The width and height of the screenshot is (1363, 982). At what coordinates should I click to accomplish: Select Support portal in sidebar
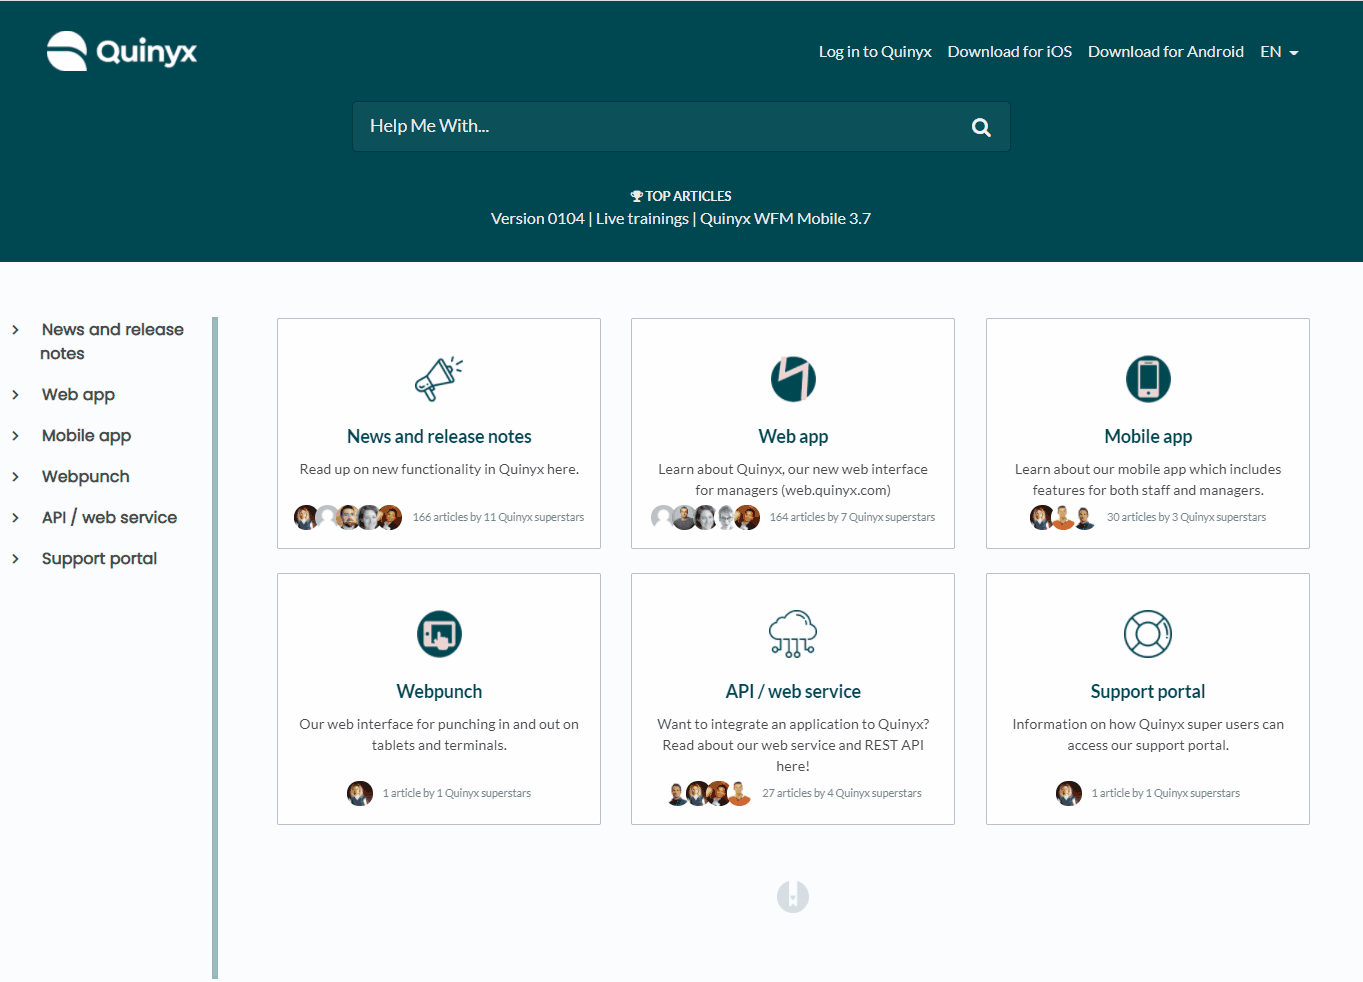coord(99,559)
